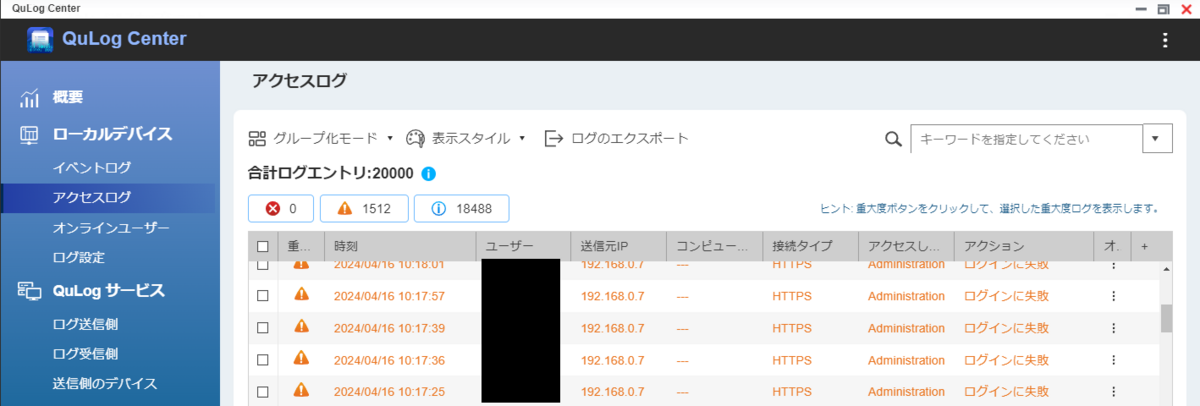Click the keyword search input field
1200x406 pixels.
[x=1027, y=139]
